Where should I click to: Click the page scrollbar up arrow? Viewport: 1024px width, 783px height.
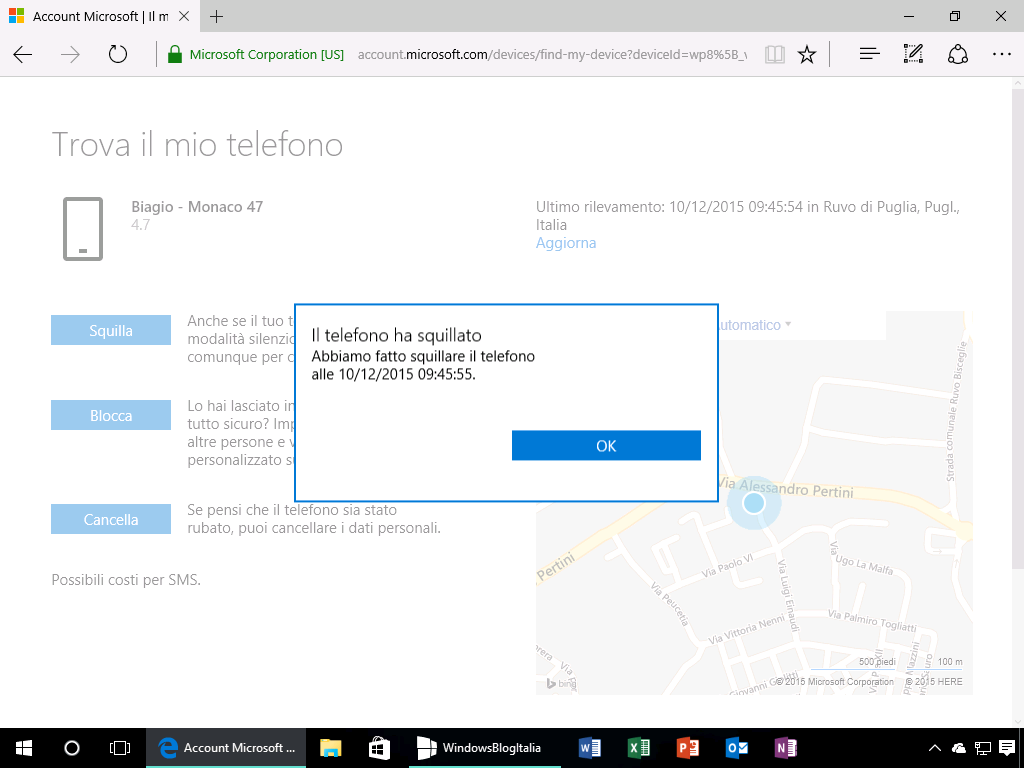pos(1017,84)
